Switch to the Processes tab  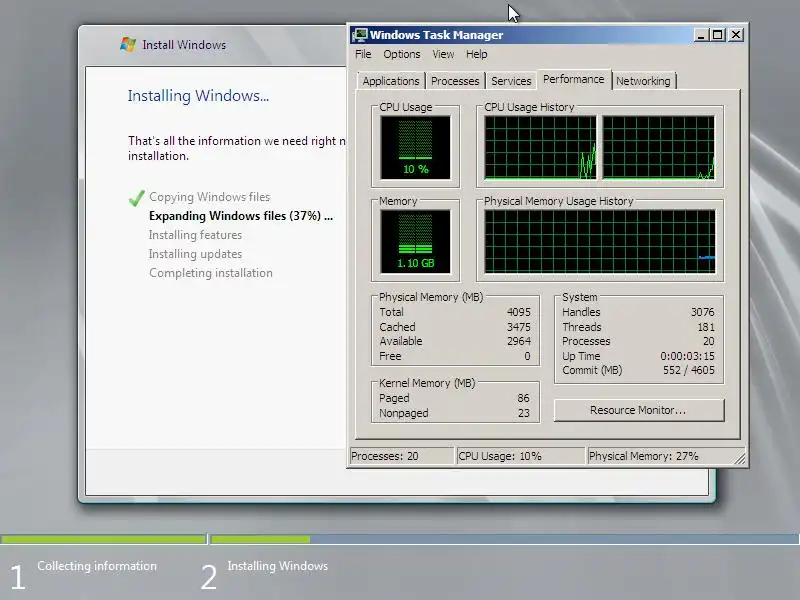click(455, 81)
